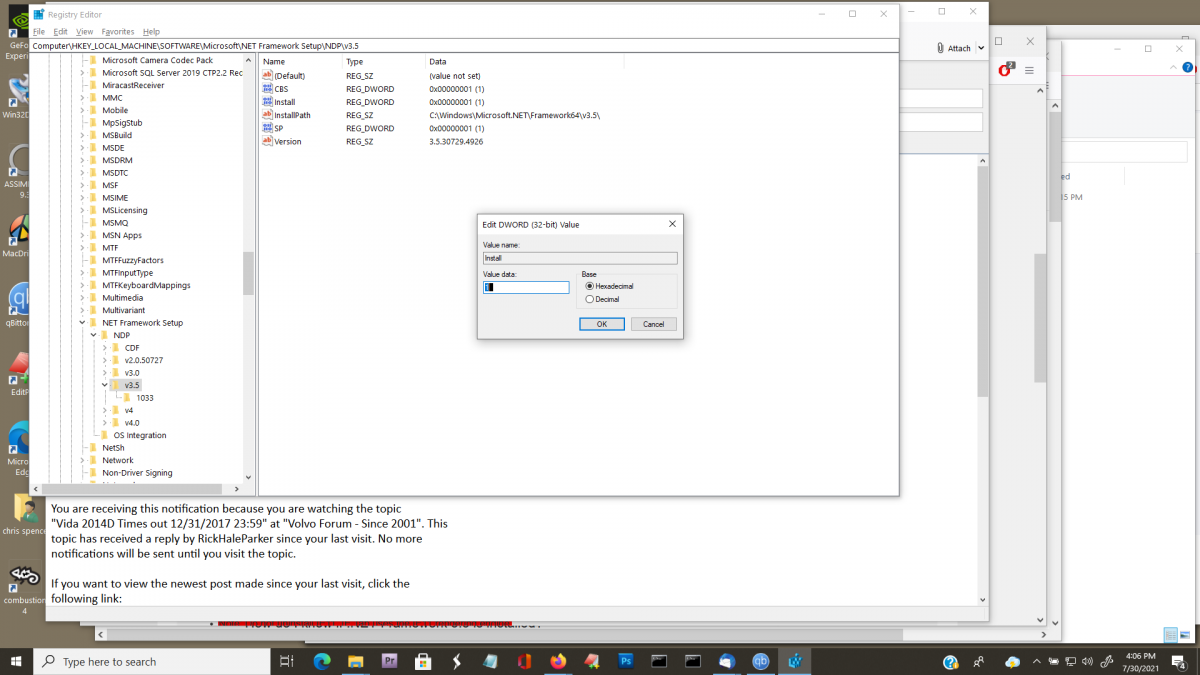
Task: Open the Attach dropdown menu
Action: (x=980, y=47)
